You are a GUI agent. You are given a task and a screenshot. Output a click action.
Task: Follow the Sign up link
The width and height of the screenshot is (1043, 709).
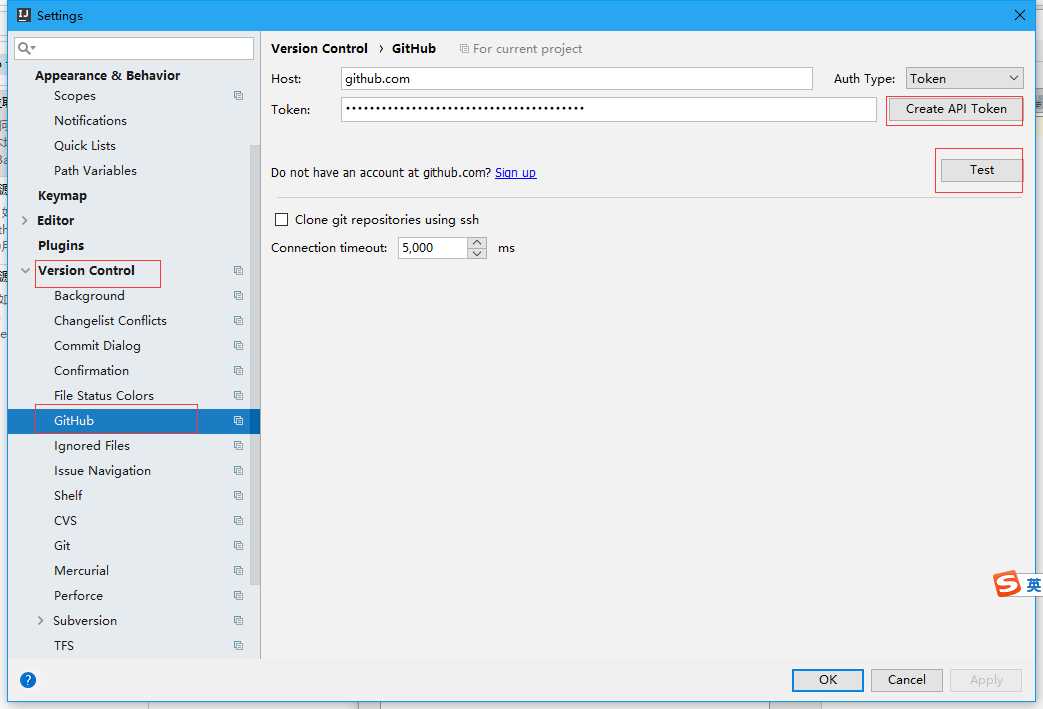pos(515,173)
